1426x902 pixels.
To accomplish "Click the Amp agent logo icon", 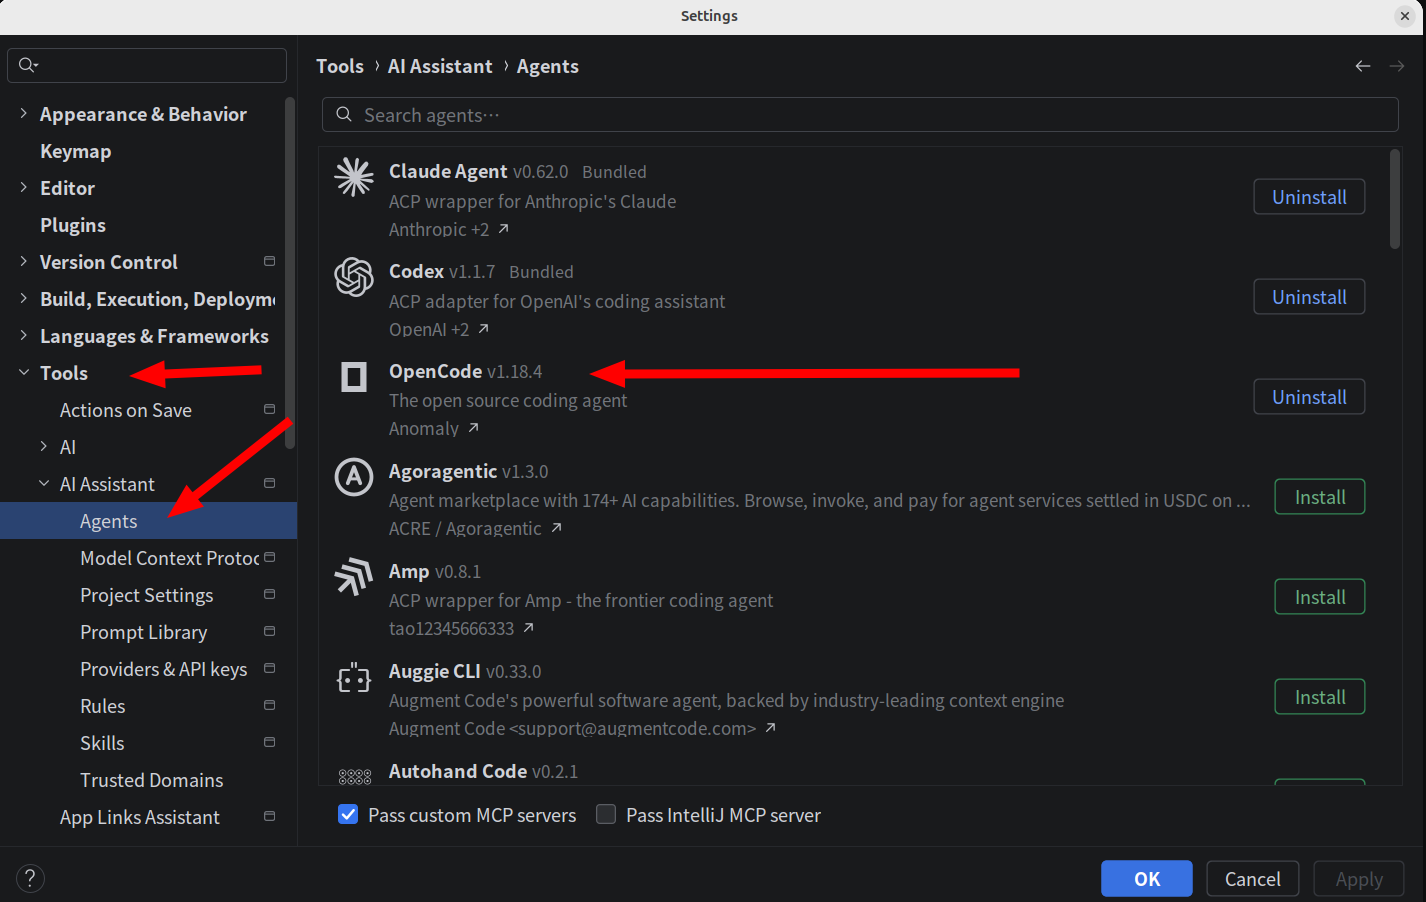I will click(354, 577).
